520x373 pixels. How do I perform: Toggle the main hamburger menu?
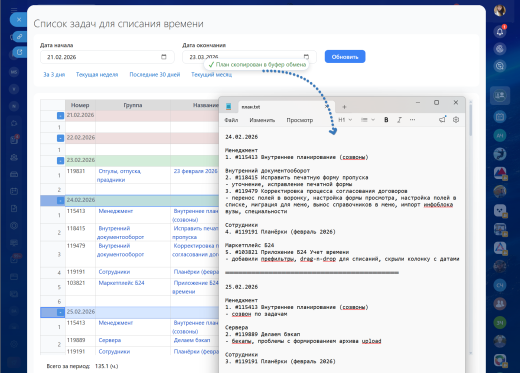click(14, 9)
